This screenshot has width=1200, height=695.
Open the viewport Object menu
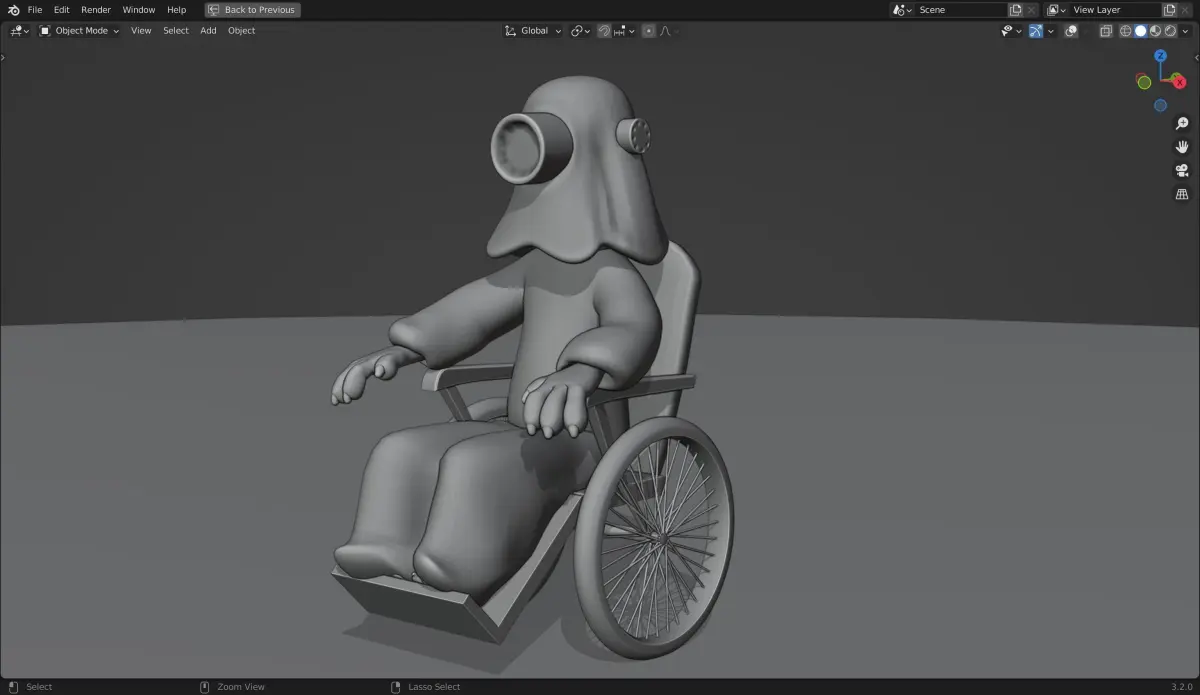[x=241, y=31]
